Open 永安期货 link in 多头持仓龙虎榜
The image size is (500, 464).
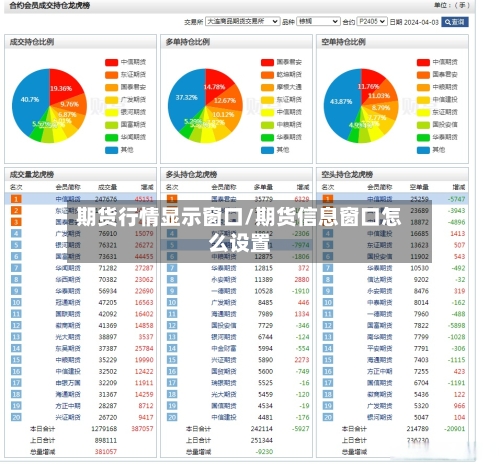(224, 279)
